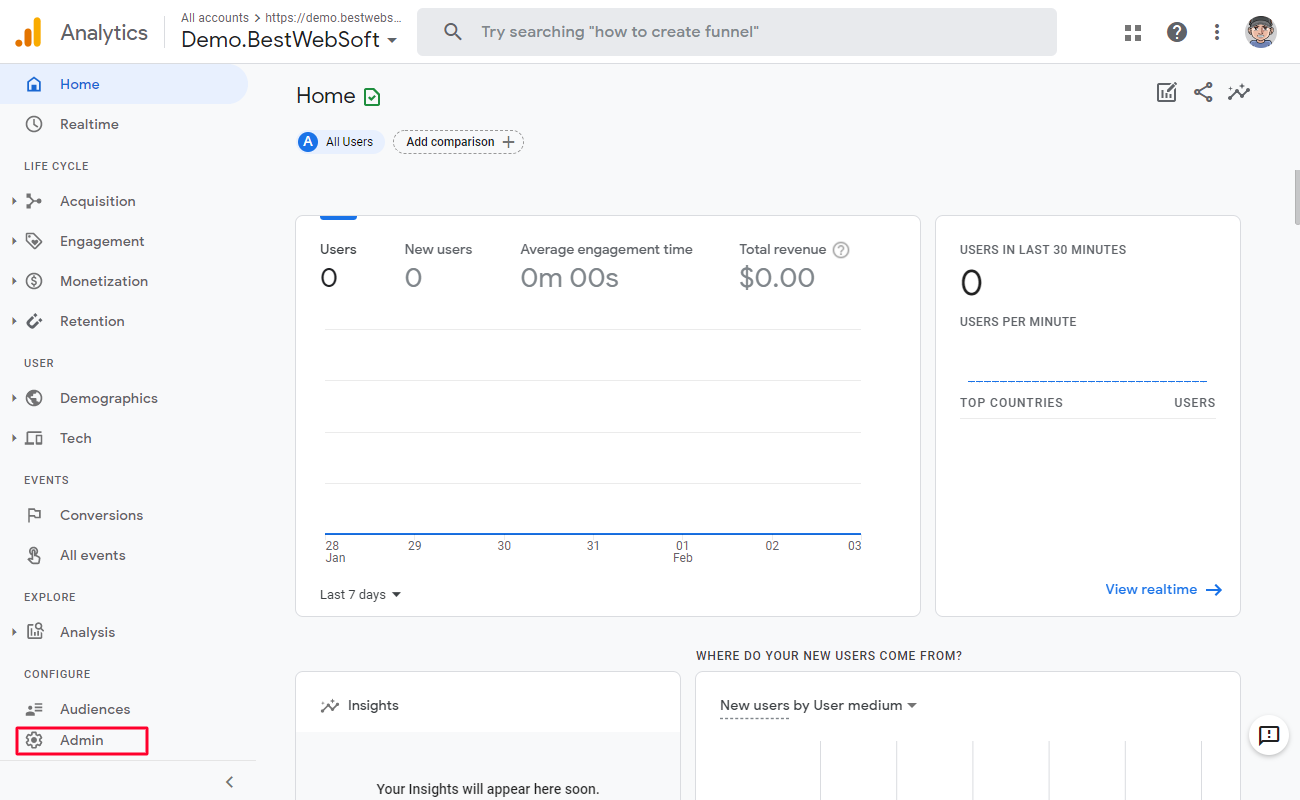
Task: Collapse the left navigation sidebar chevron
Action: coord(229,782)
